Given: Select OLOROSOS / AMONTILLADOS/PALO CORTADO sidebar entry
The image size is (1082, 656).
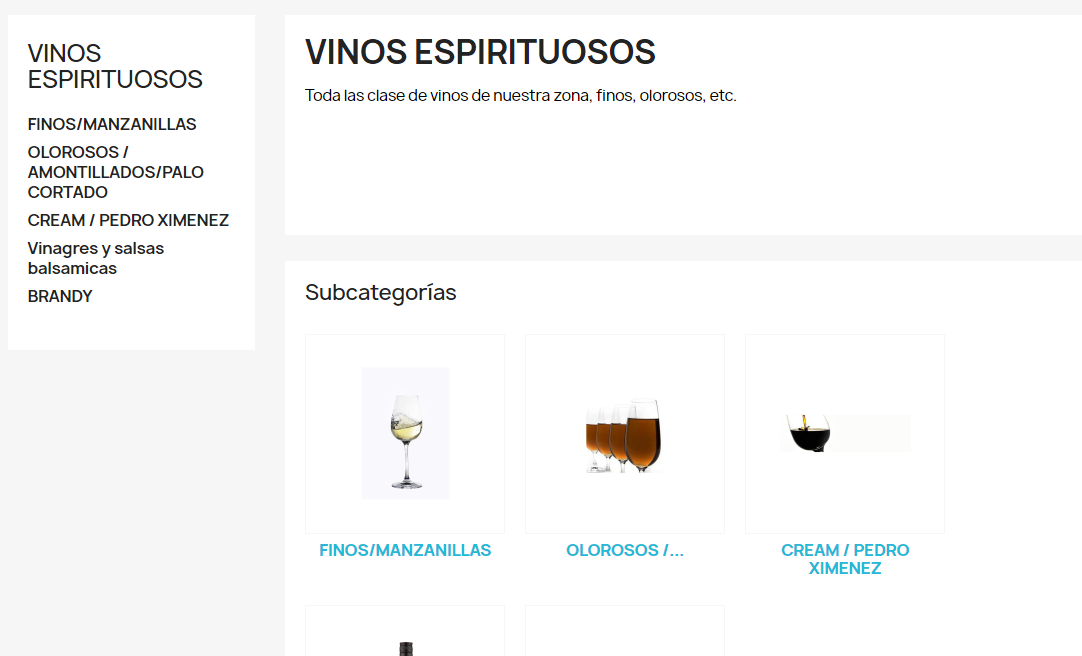Looking at the screenshot, I should pos(115,172).
